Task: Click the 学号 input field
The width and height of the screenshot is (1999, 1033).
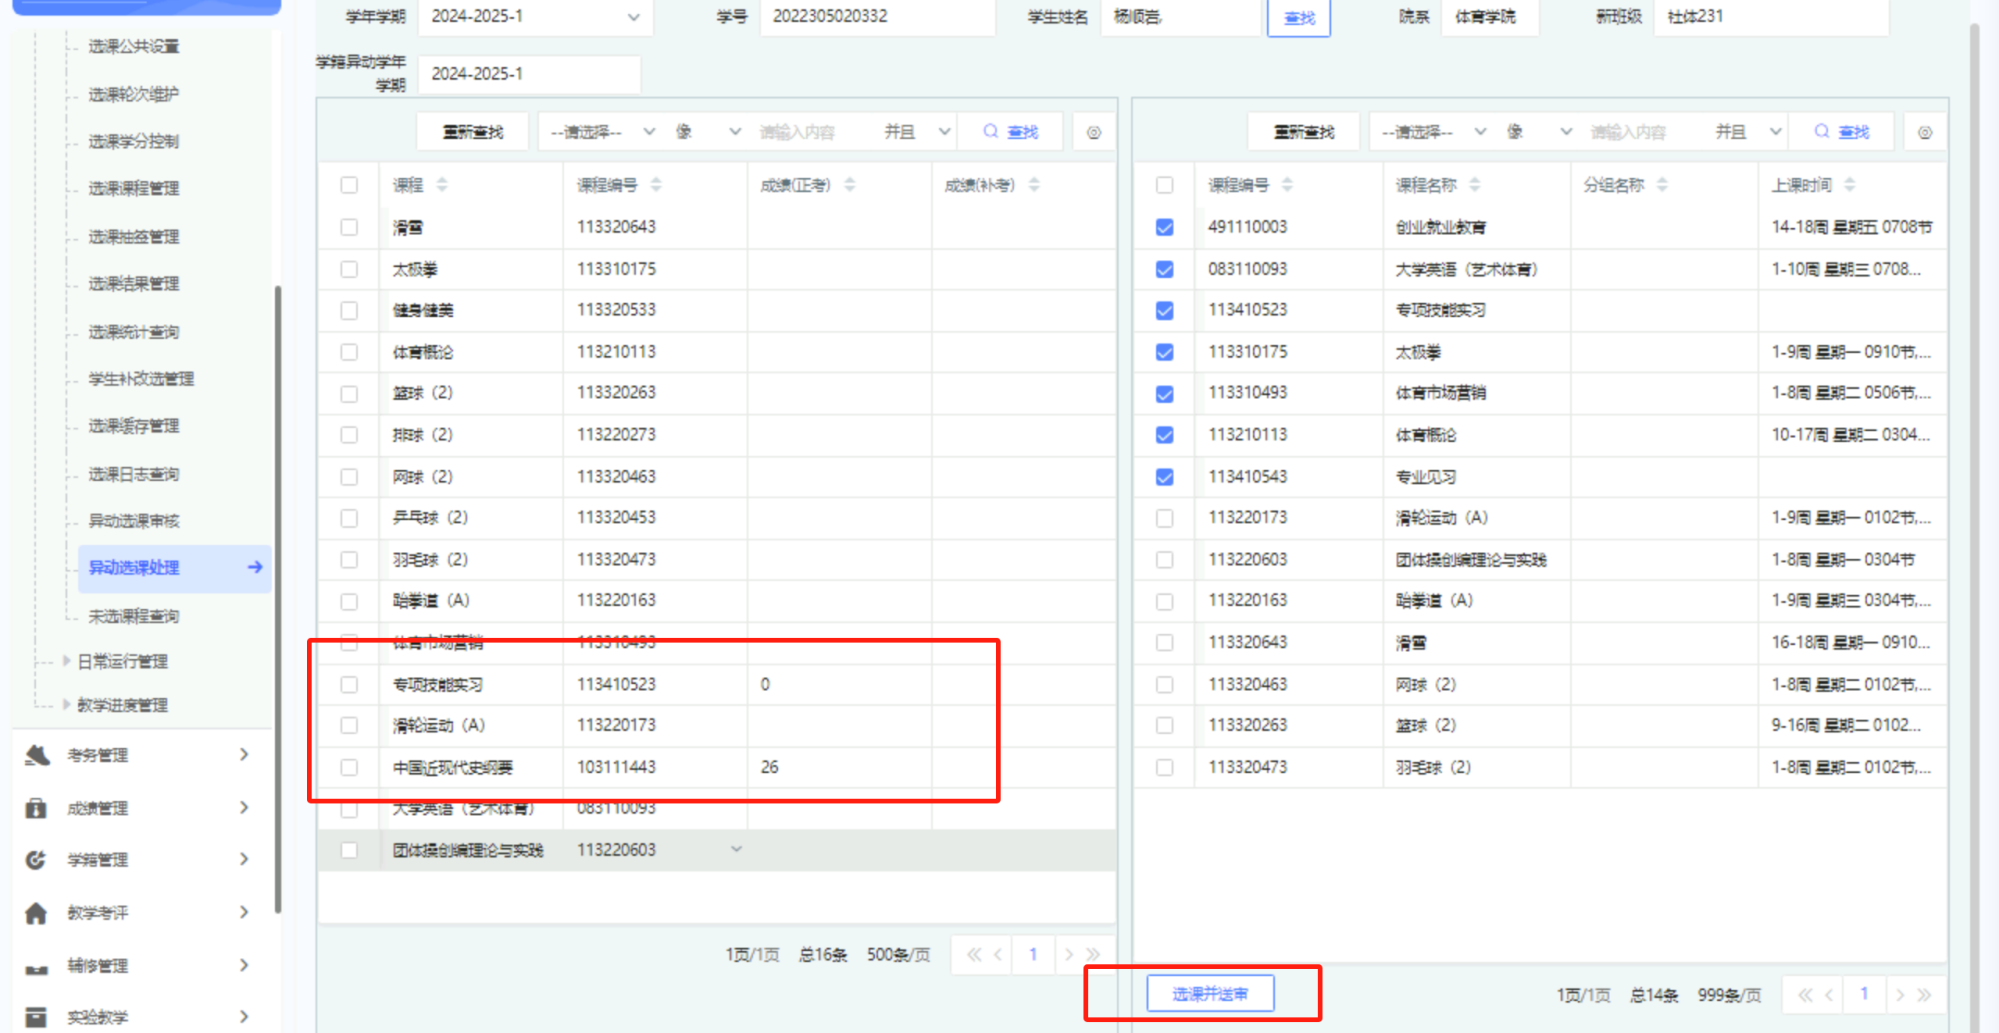Action: tap(876, 17)
